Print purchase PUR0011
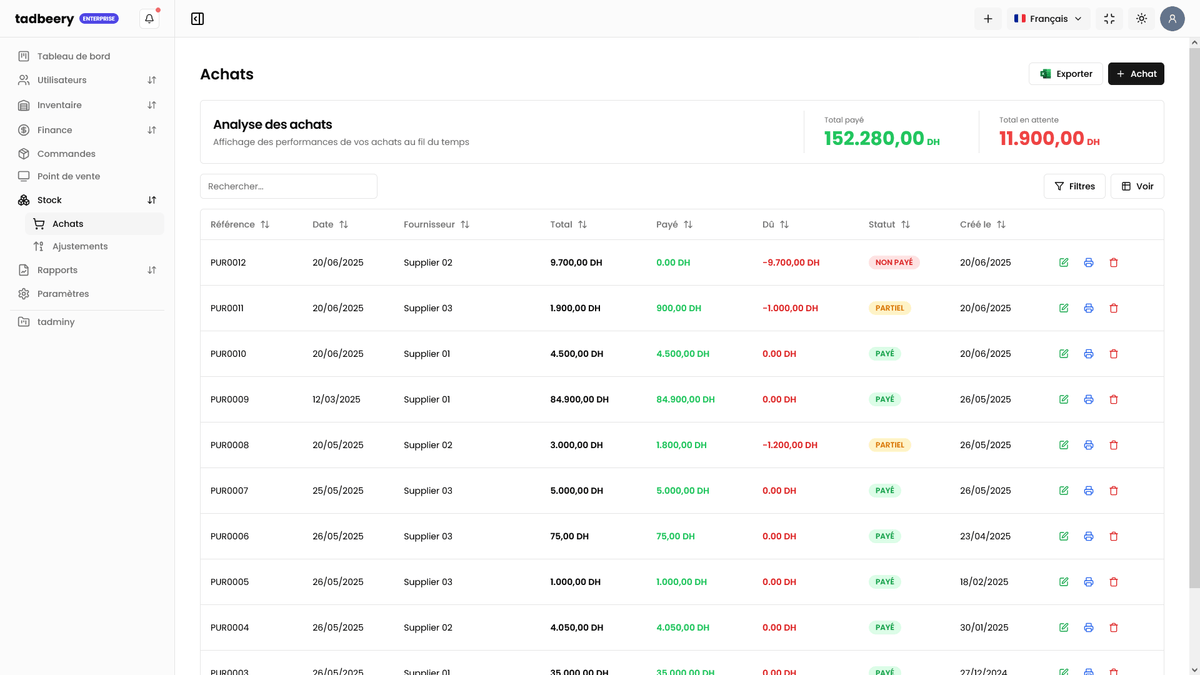 [x=1088, y=309]
